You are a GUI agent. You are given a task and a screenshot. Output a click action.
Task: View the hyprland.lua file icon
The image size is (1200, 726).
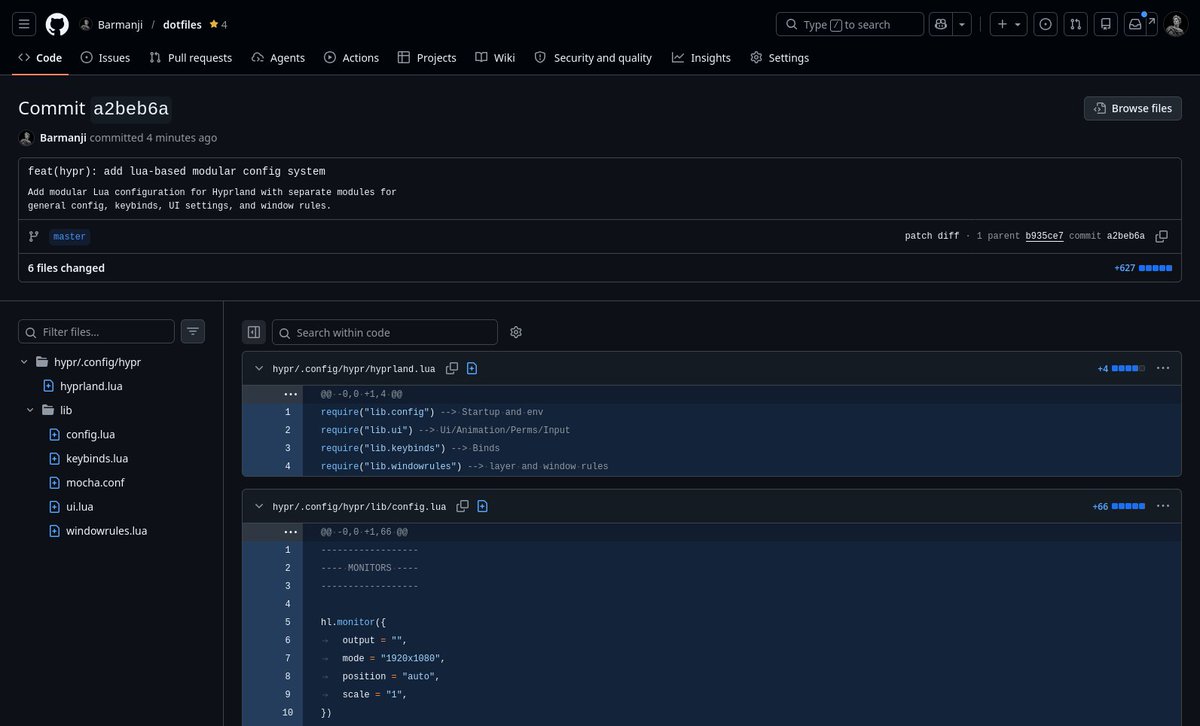pos(472,369)
